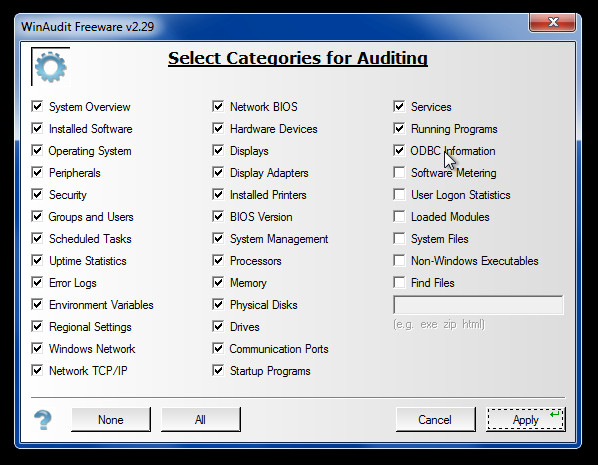Uncheck the System Overview checkbox
This screenshot has height=465, width=598.
click(x=37, y=106)
